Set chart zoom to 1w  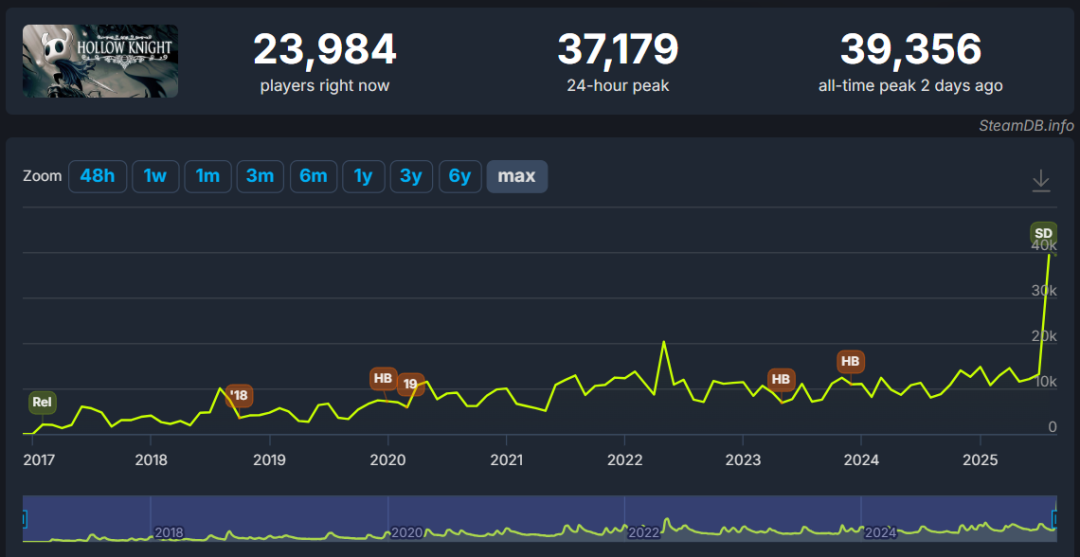tap(155, 176)
